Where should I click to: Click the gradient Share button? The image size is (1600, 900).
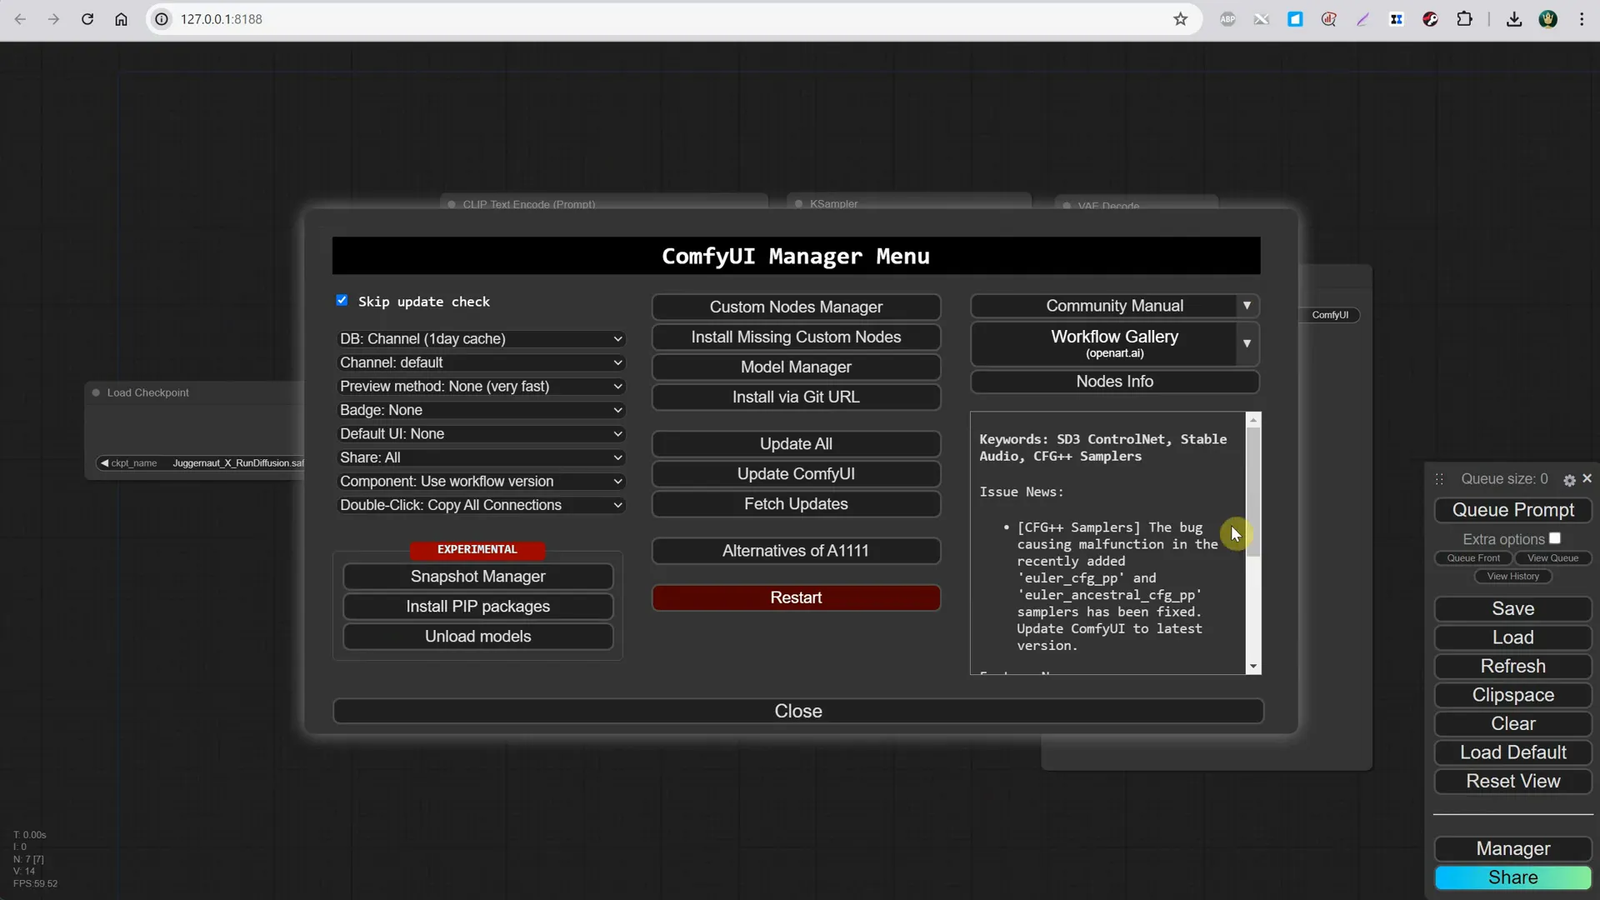1513,878
